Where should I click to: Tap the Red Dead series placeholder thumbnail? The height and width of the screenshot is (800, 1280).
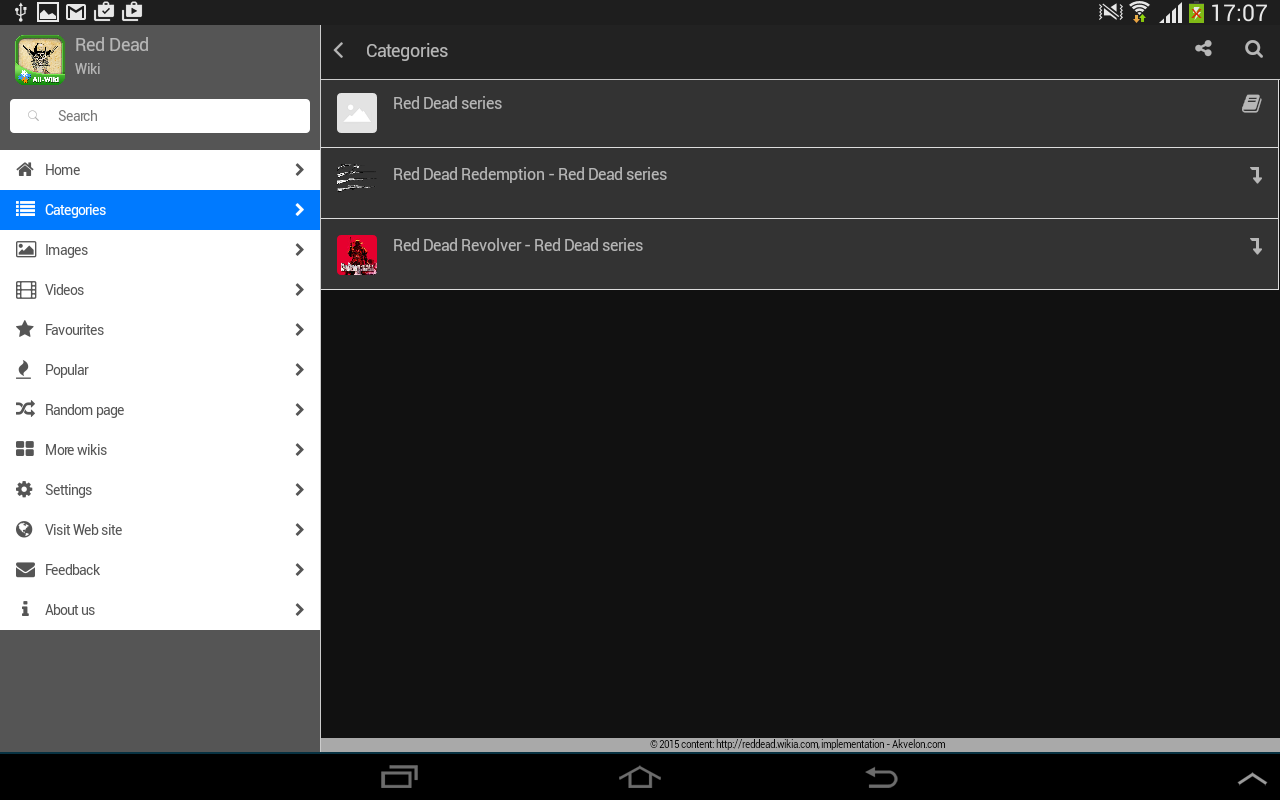pyautogui.click(x=357, y=113)
